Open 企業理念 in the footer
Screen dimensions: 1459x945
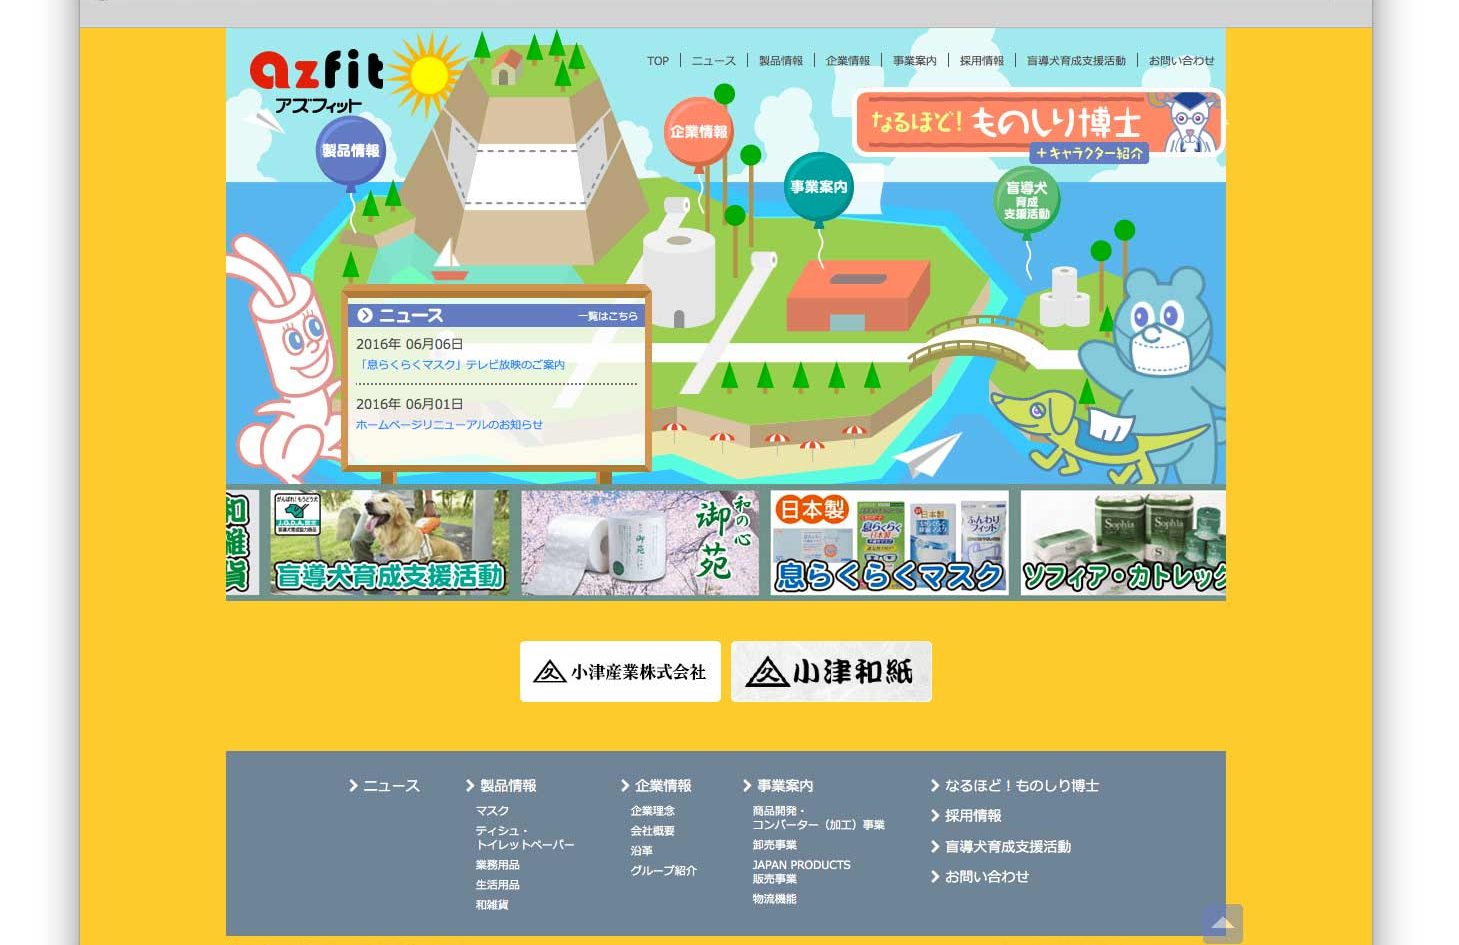[x=652, y=811]
